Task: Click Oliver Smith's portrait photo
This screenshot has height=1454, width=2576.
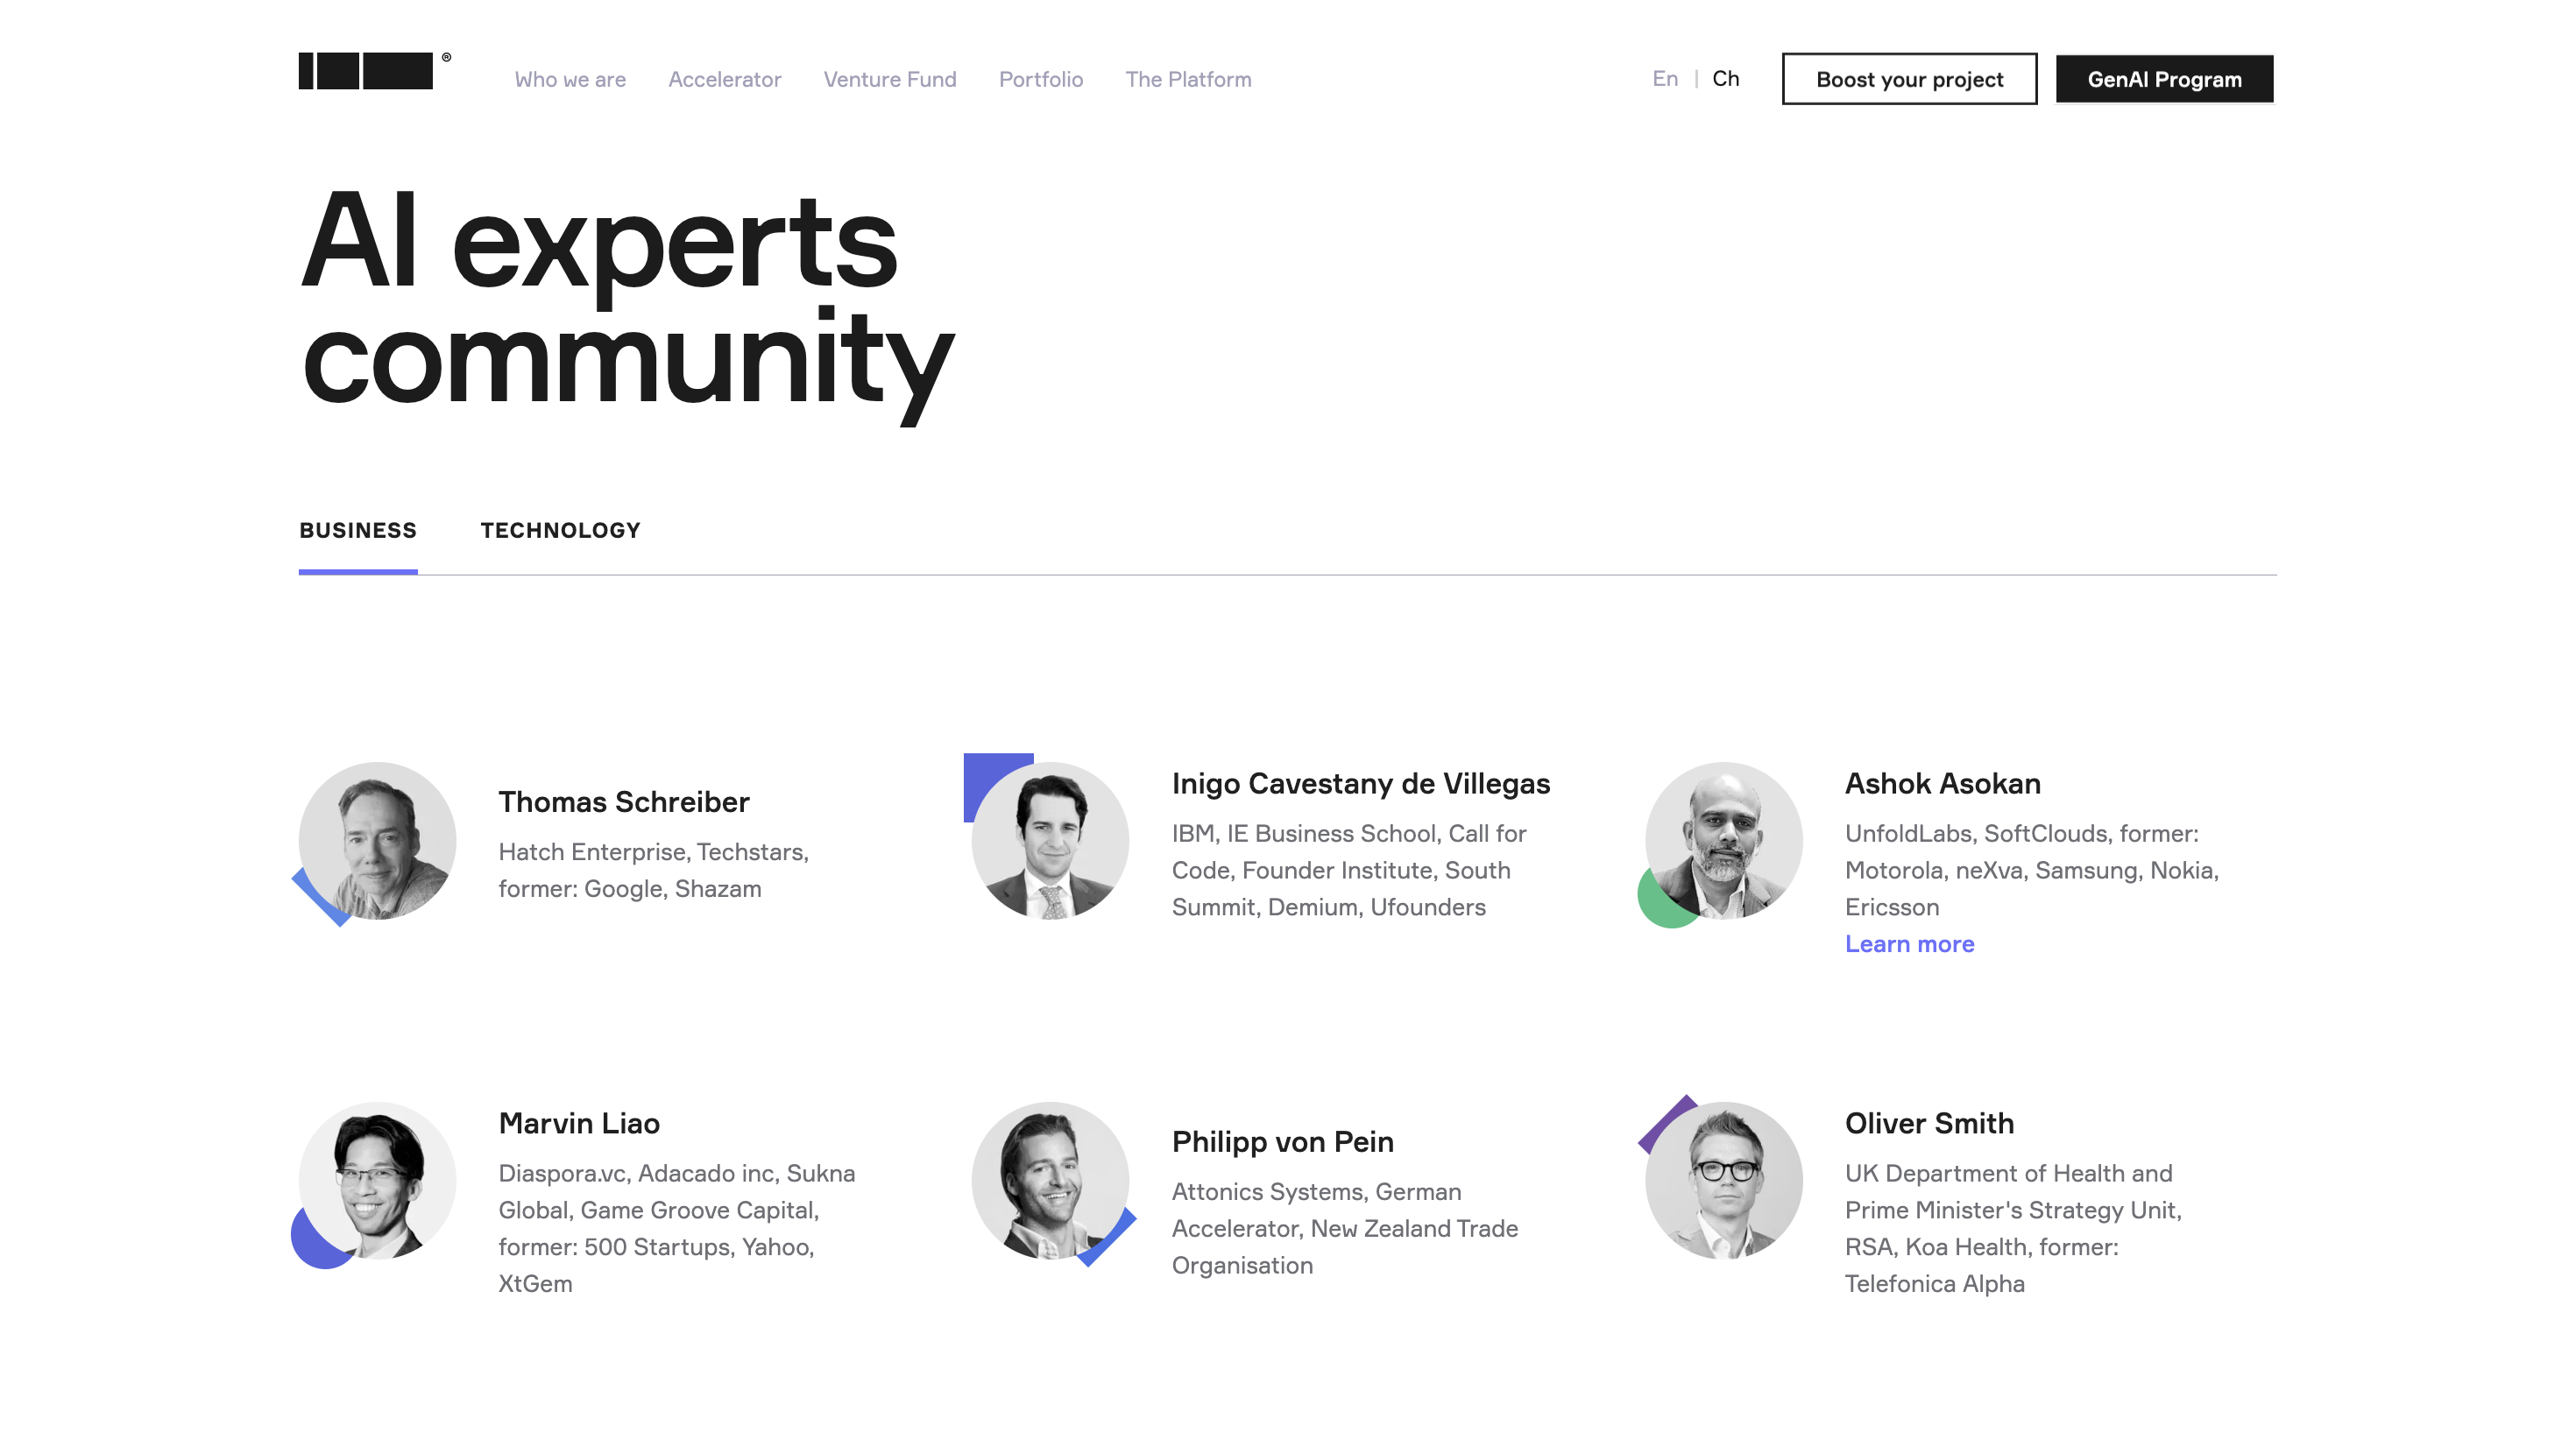Action: click(x=1724, y=1180)
